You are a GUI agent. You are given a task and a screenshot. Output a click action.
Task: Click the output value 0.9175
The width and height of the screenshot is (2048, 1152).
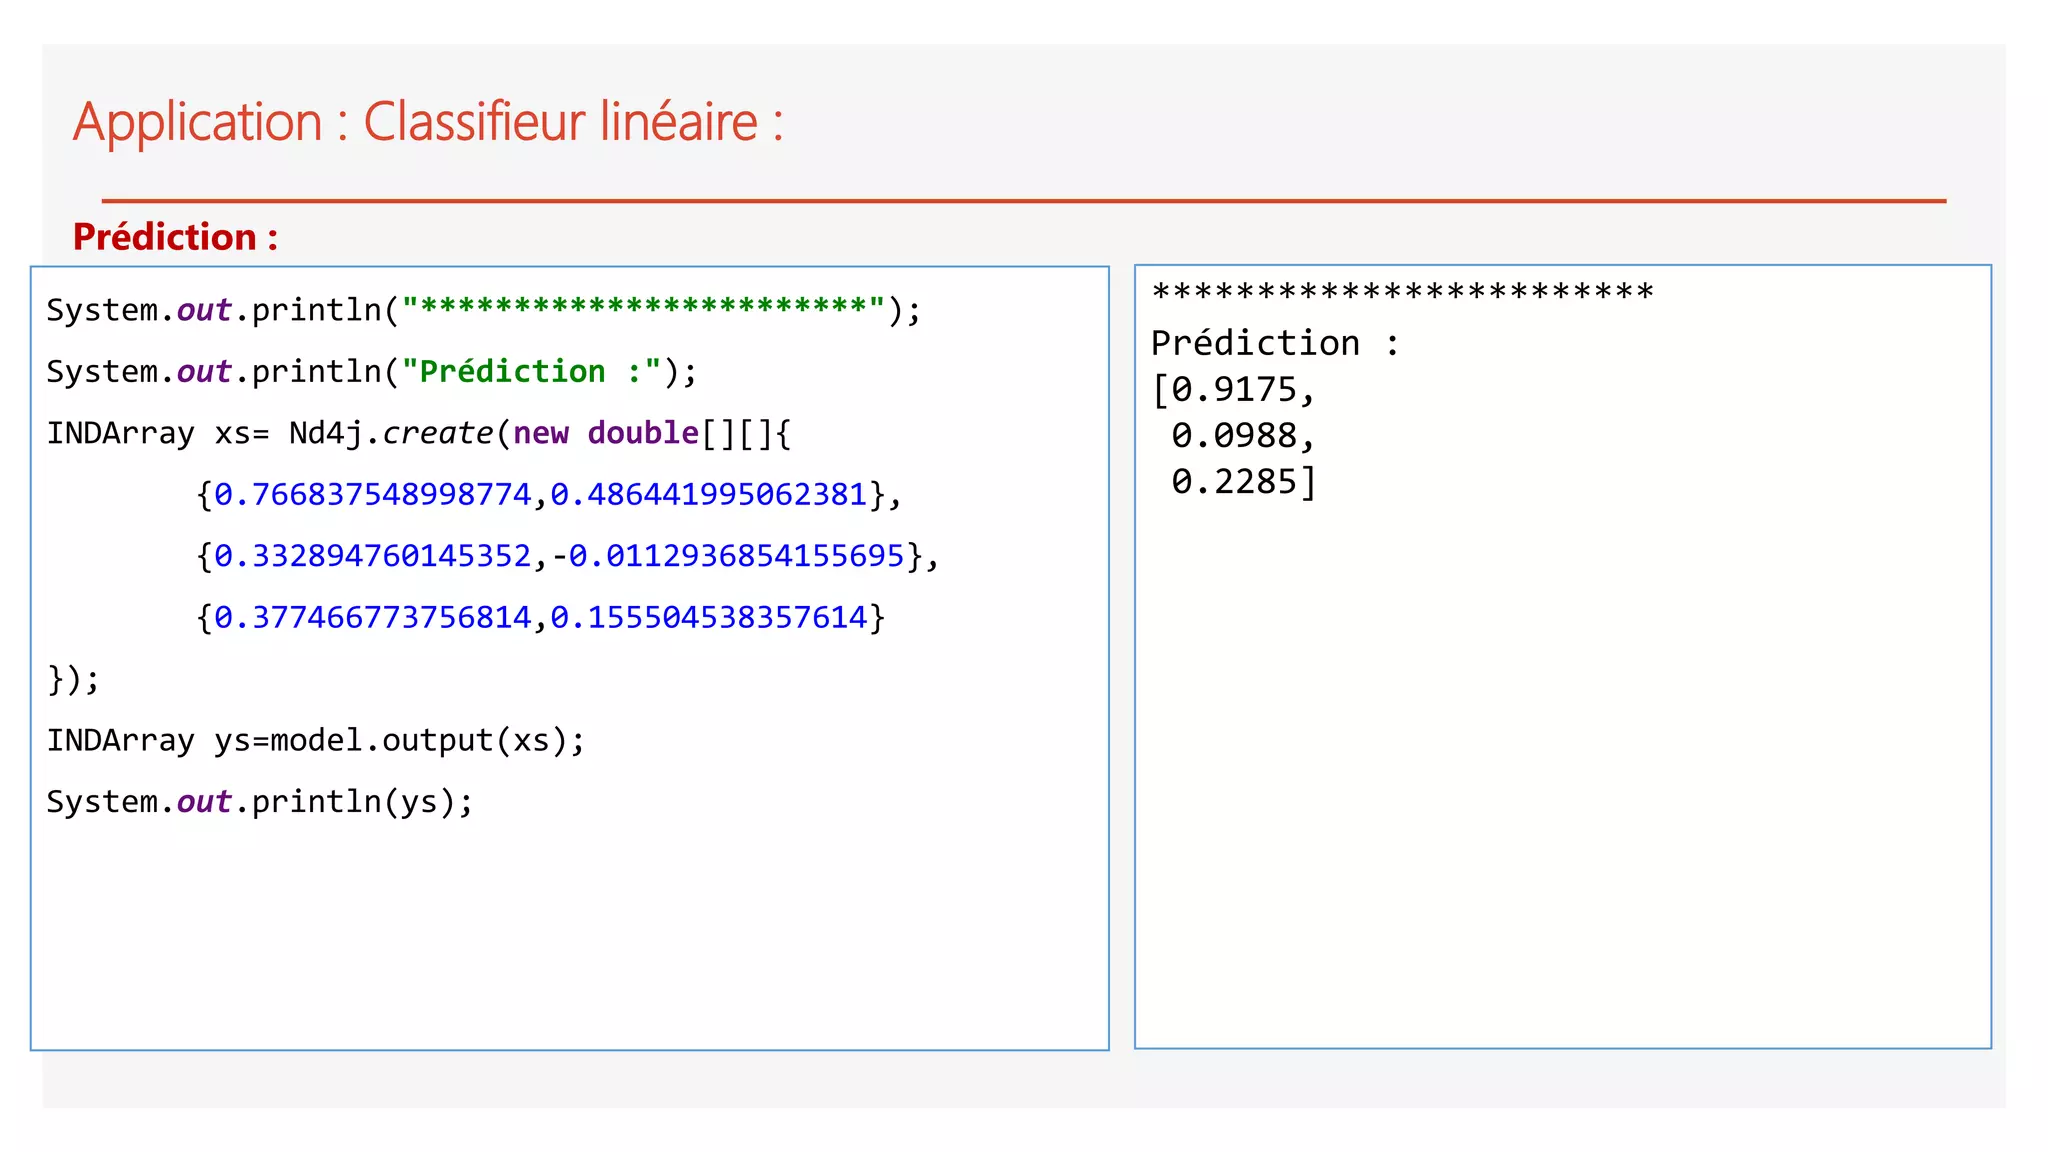(x=1234, y=390)
